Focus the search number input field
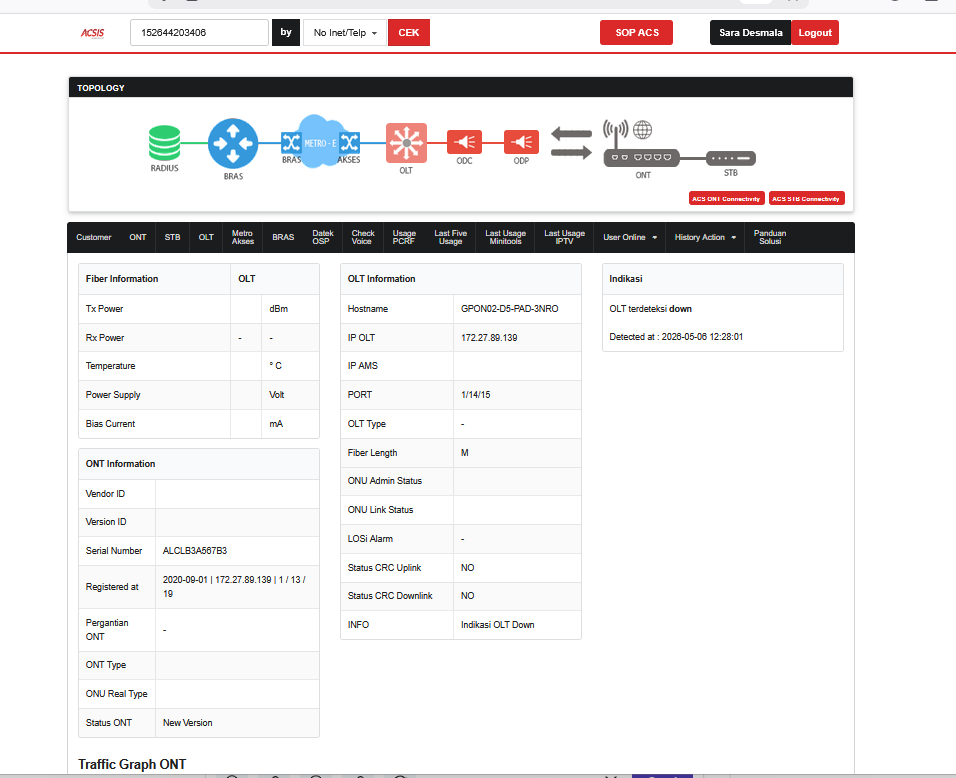The image size is (956, 778). tap(199, 33)
